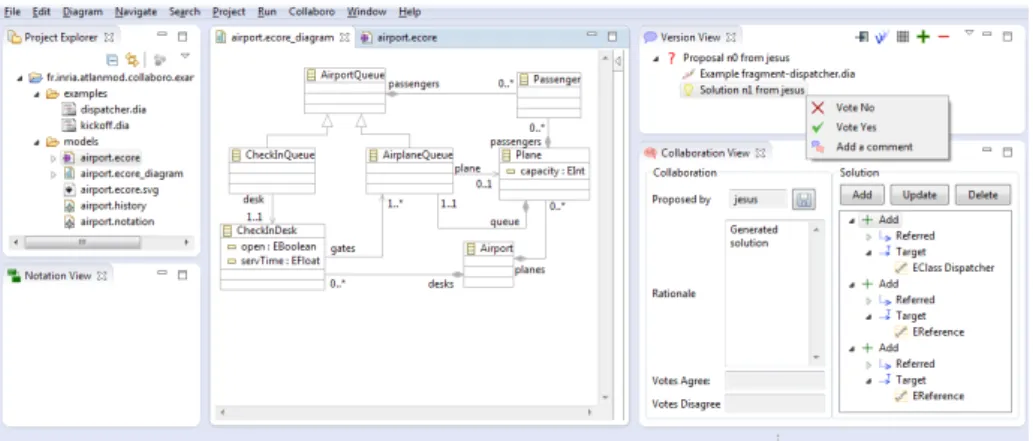Click the diagram editor vertical scrollbar down arrow
This screenshot has height=441, width=1033.
[606, 397]
